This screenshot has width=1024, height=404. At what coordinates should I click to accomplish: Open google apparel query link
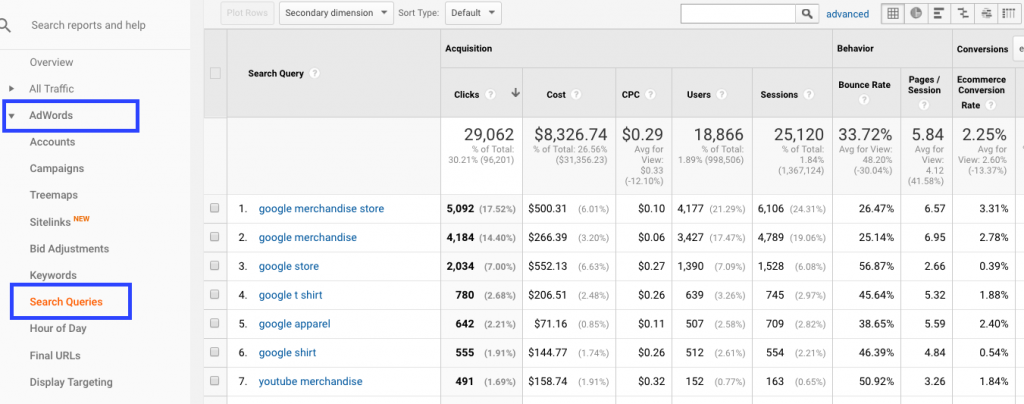coord(295,323)
